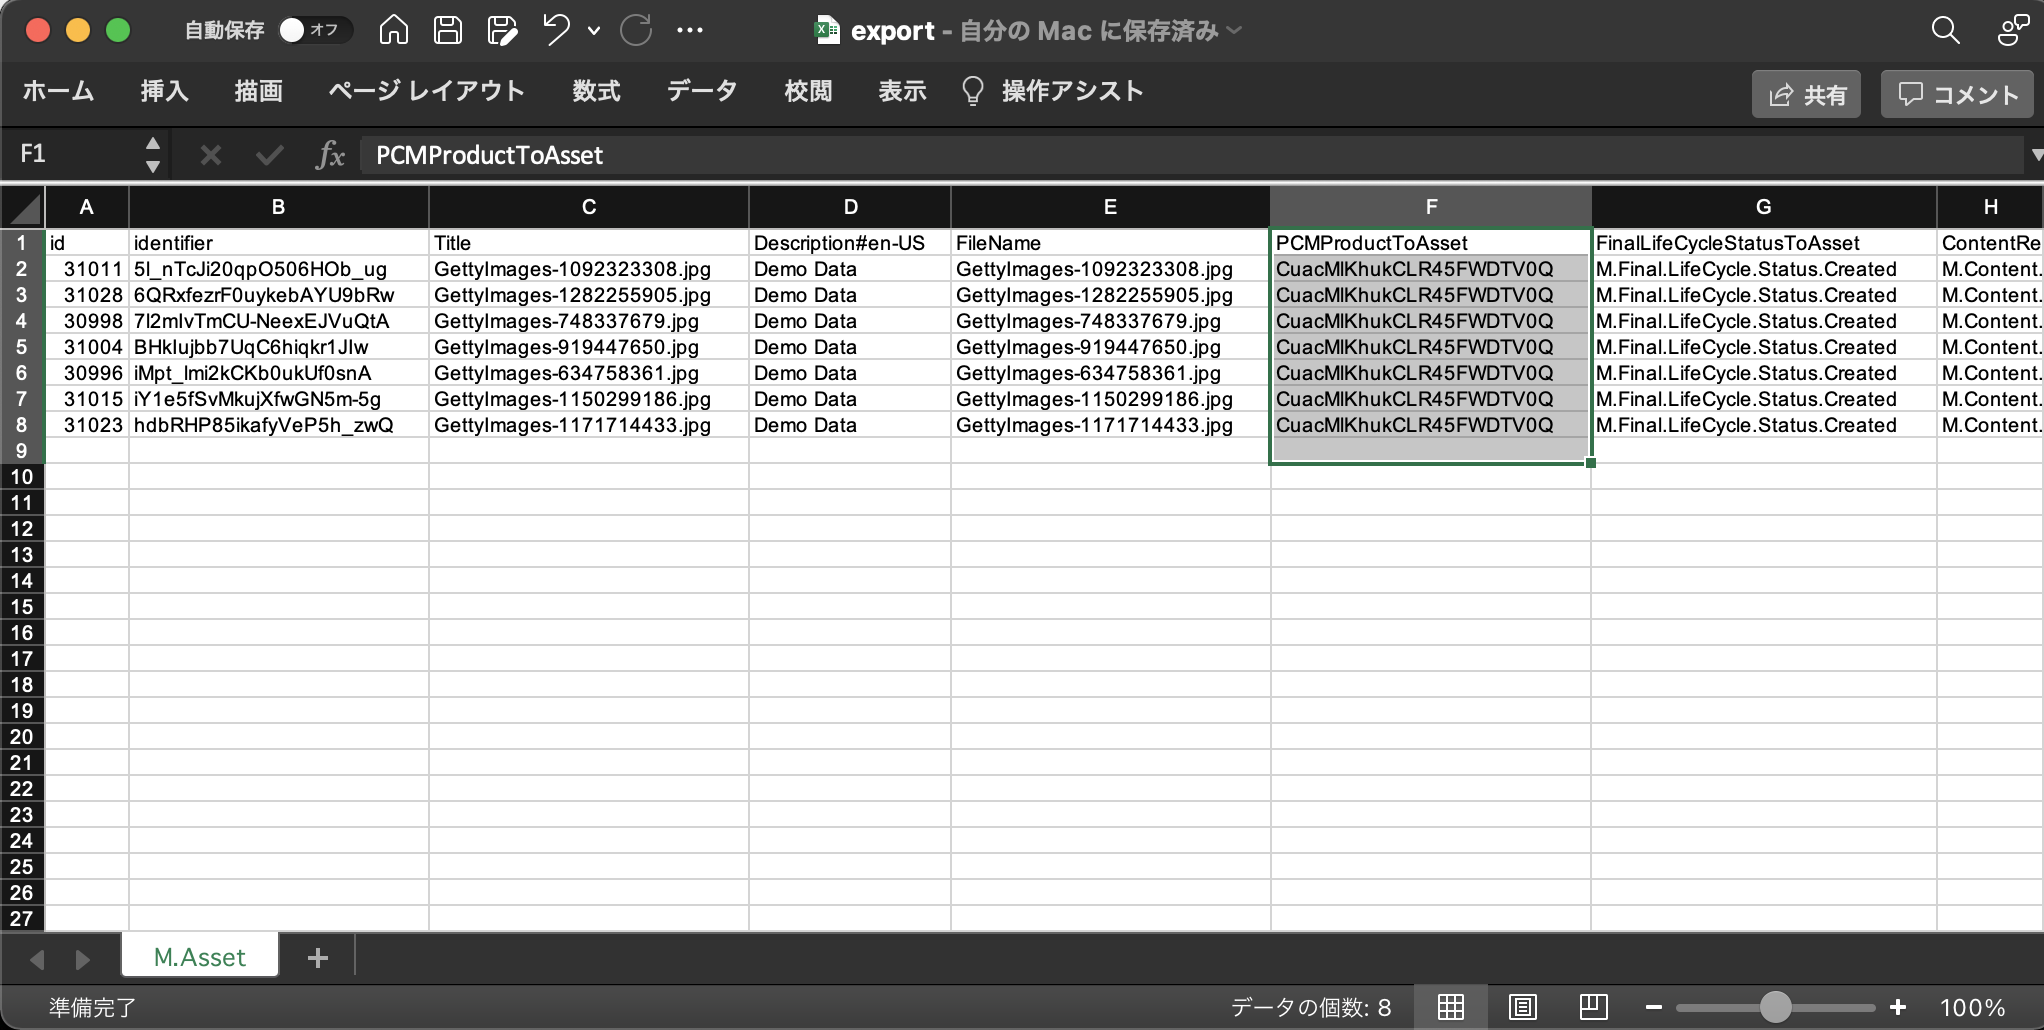Open the 校閲 ribbon tab

(808, 91)
